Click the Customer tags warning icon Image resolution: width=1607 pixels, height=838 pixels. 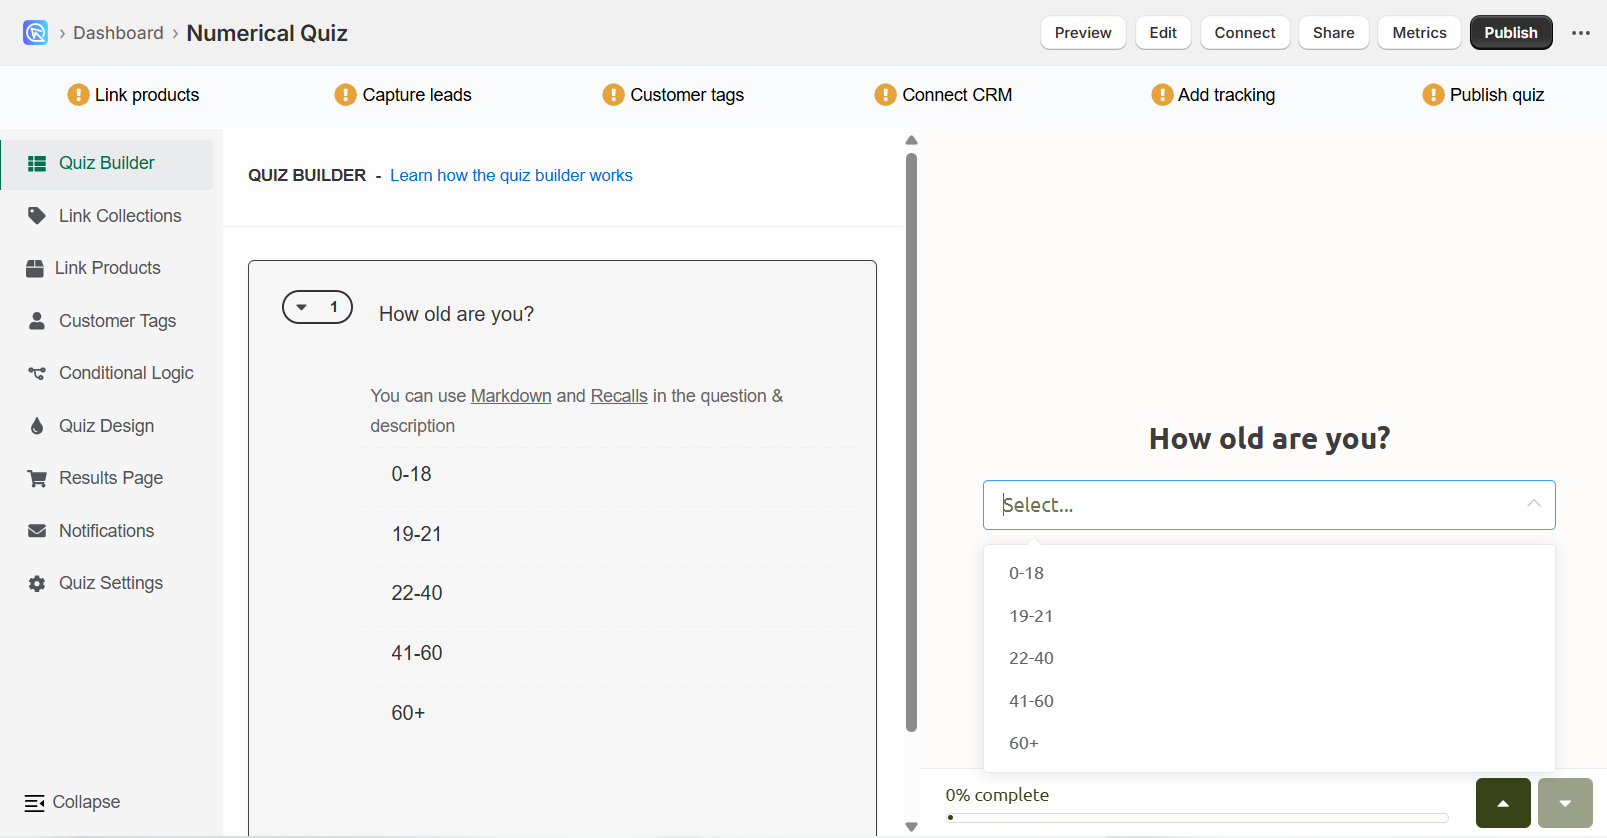[x=613, y=95]
